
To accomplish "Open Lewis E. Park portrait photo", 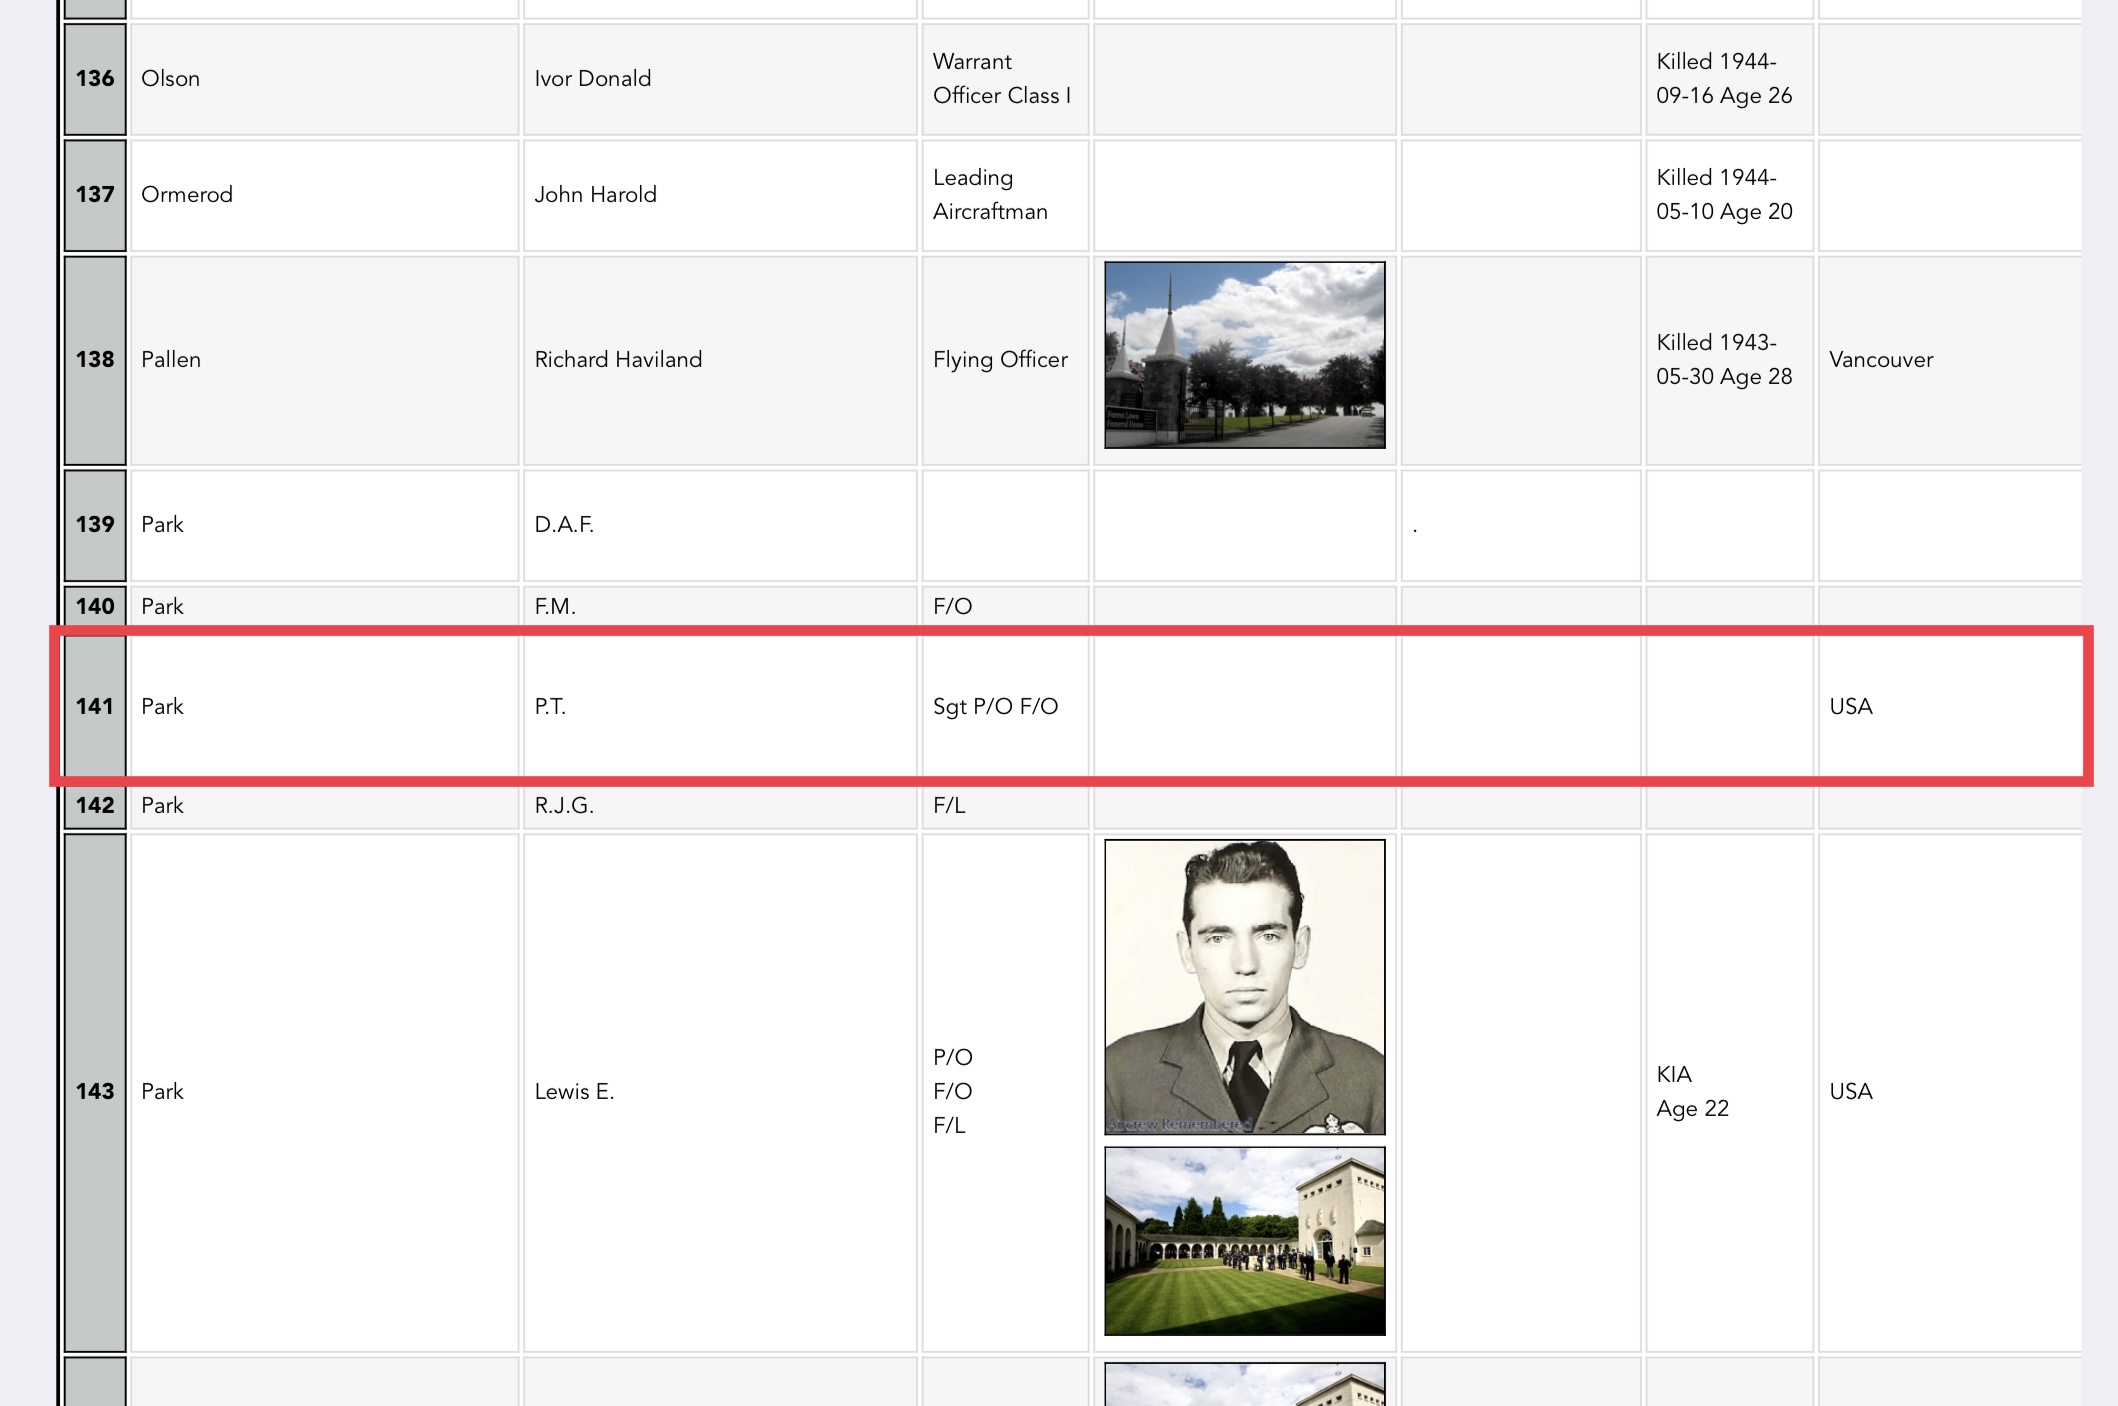I will [x=1244, y=986].
